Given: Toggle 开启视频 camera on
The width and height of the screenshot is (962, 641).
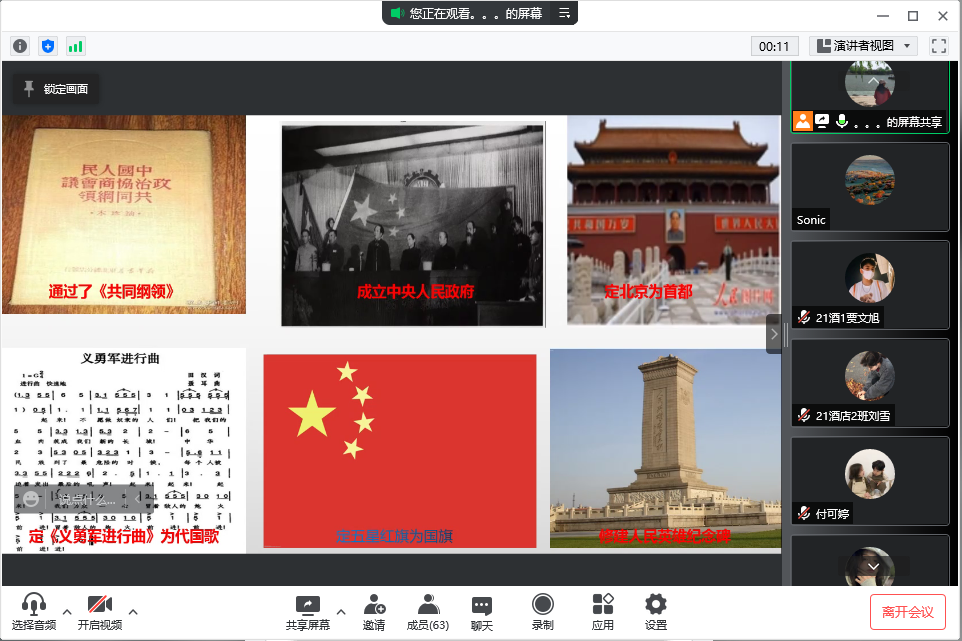Looking at the screenshot, I should 99,611.
